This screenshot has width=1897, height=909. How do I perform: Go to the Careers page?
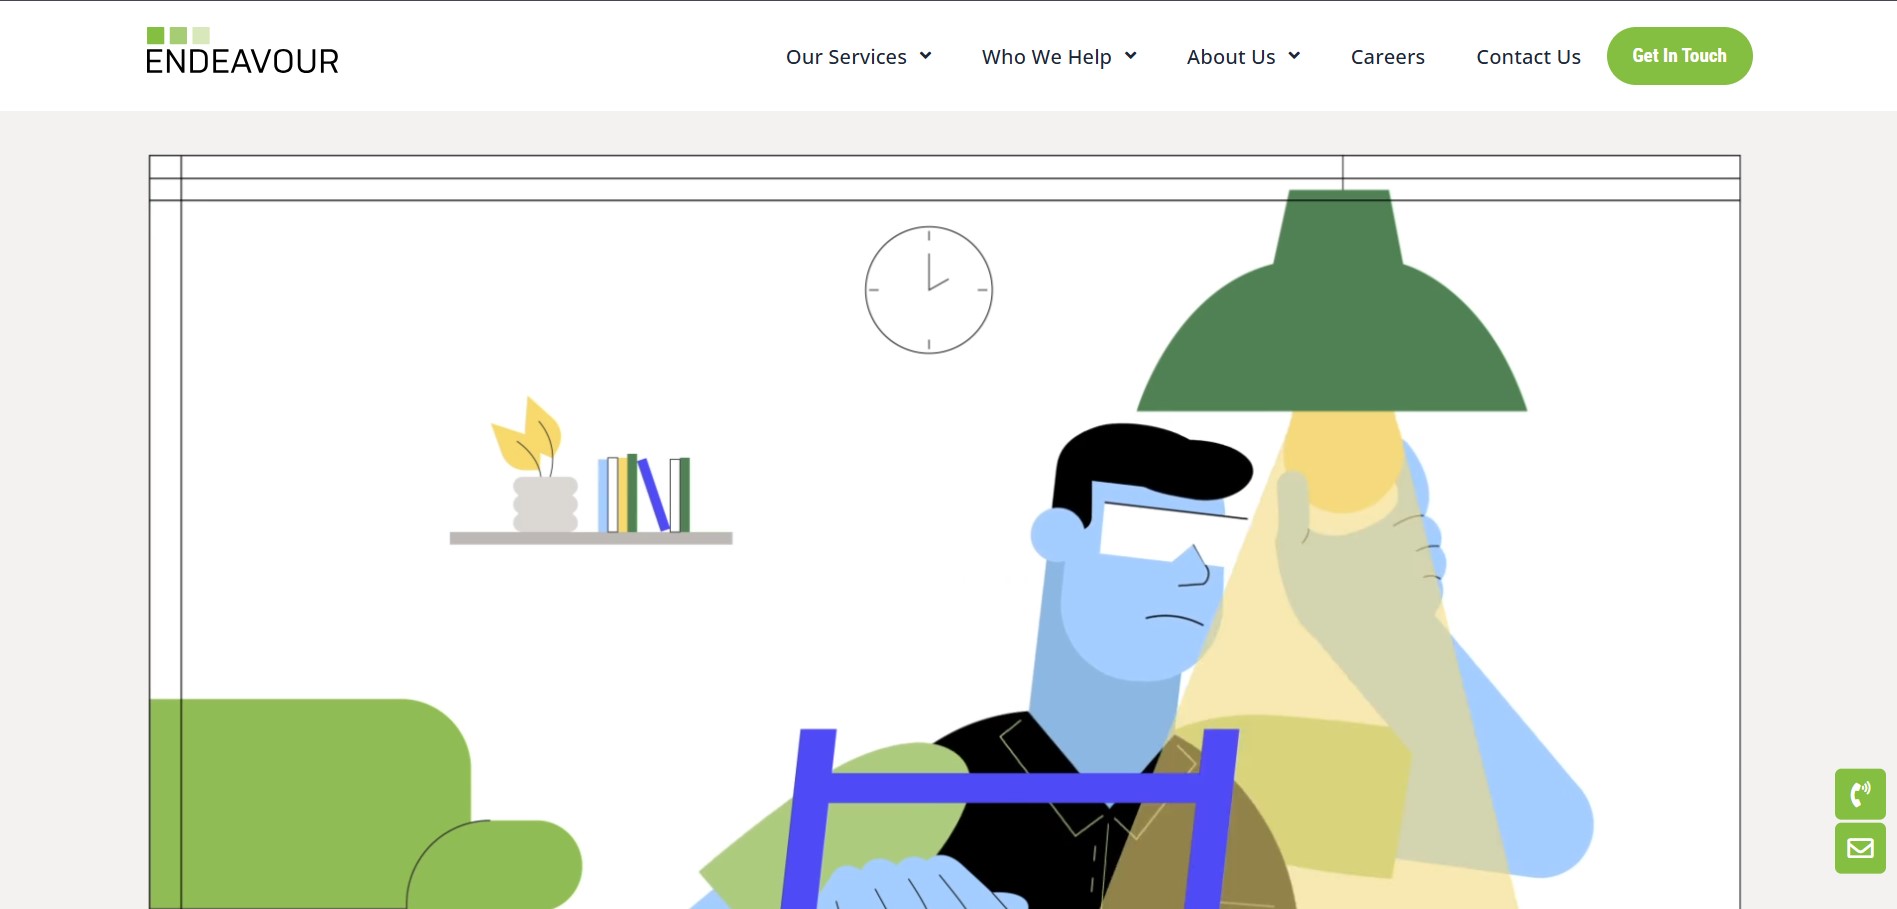point(1387,57)
